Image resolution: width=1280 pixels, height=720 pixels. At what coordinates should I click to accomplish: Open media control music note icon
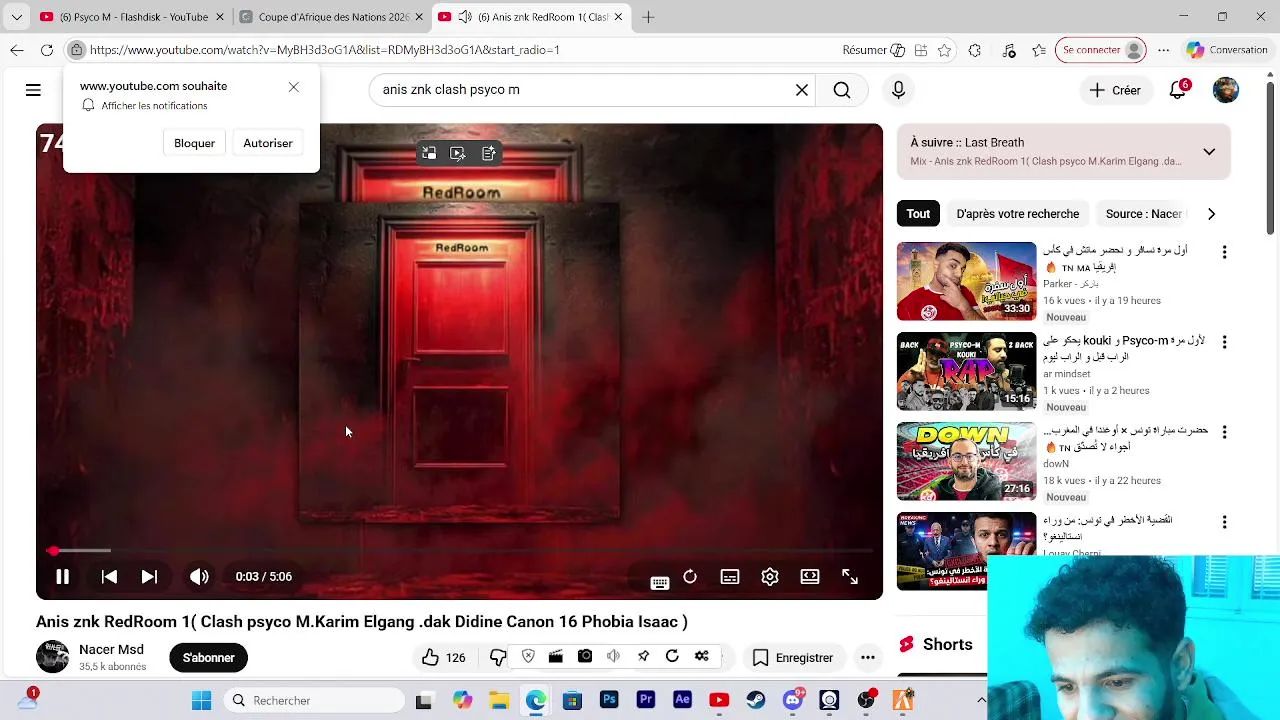1009,50
